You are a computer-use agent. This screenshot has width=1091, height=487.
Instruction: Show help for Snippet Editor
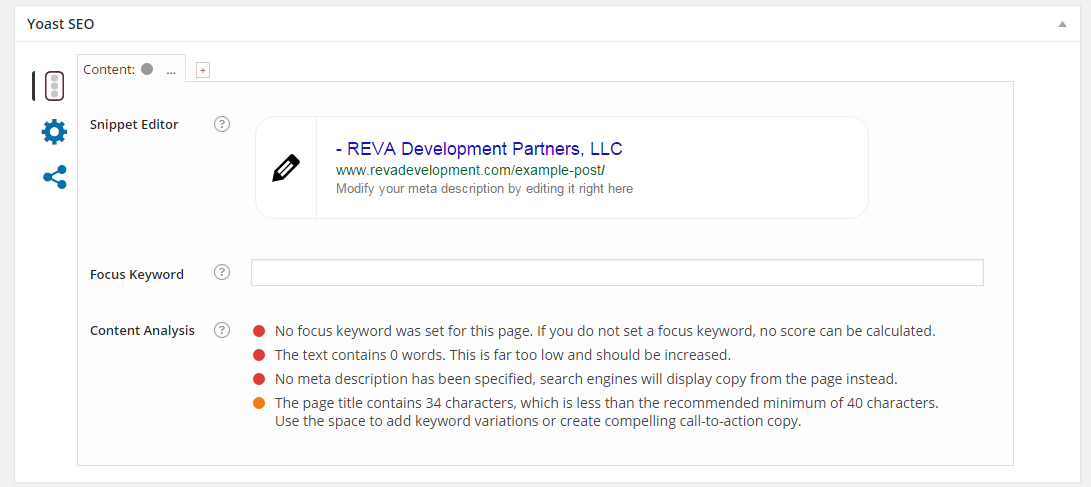coord(221,125)
